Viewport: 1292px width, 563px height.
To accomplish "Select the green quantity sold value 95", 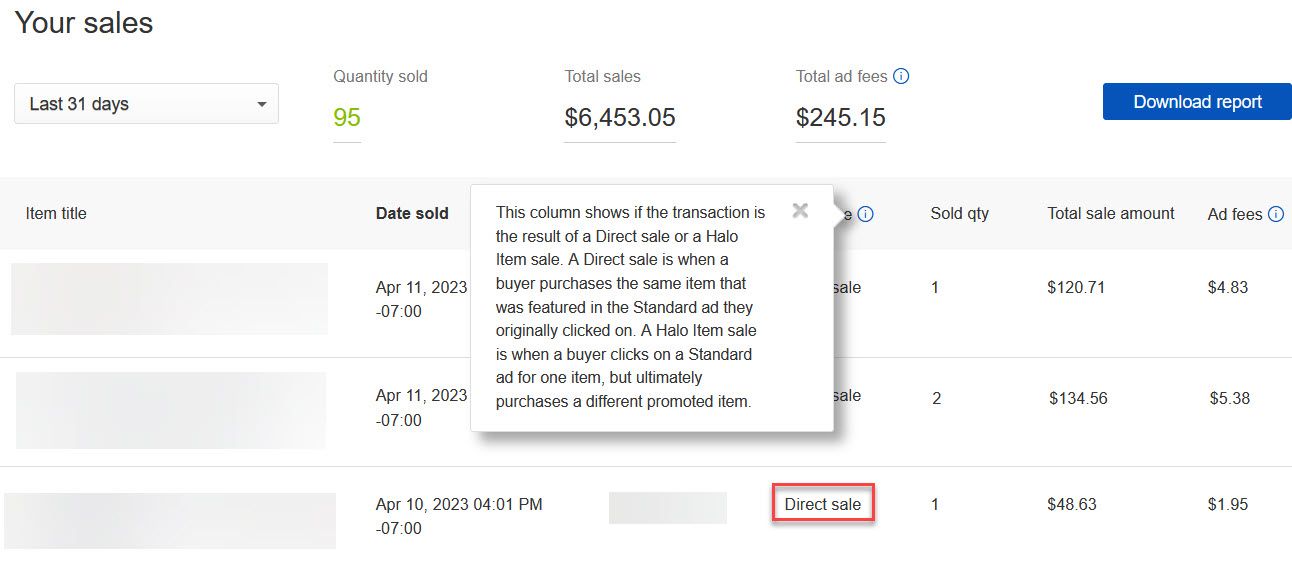I will coord(347,118).
